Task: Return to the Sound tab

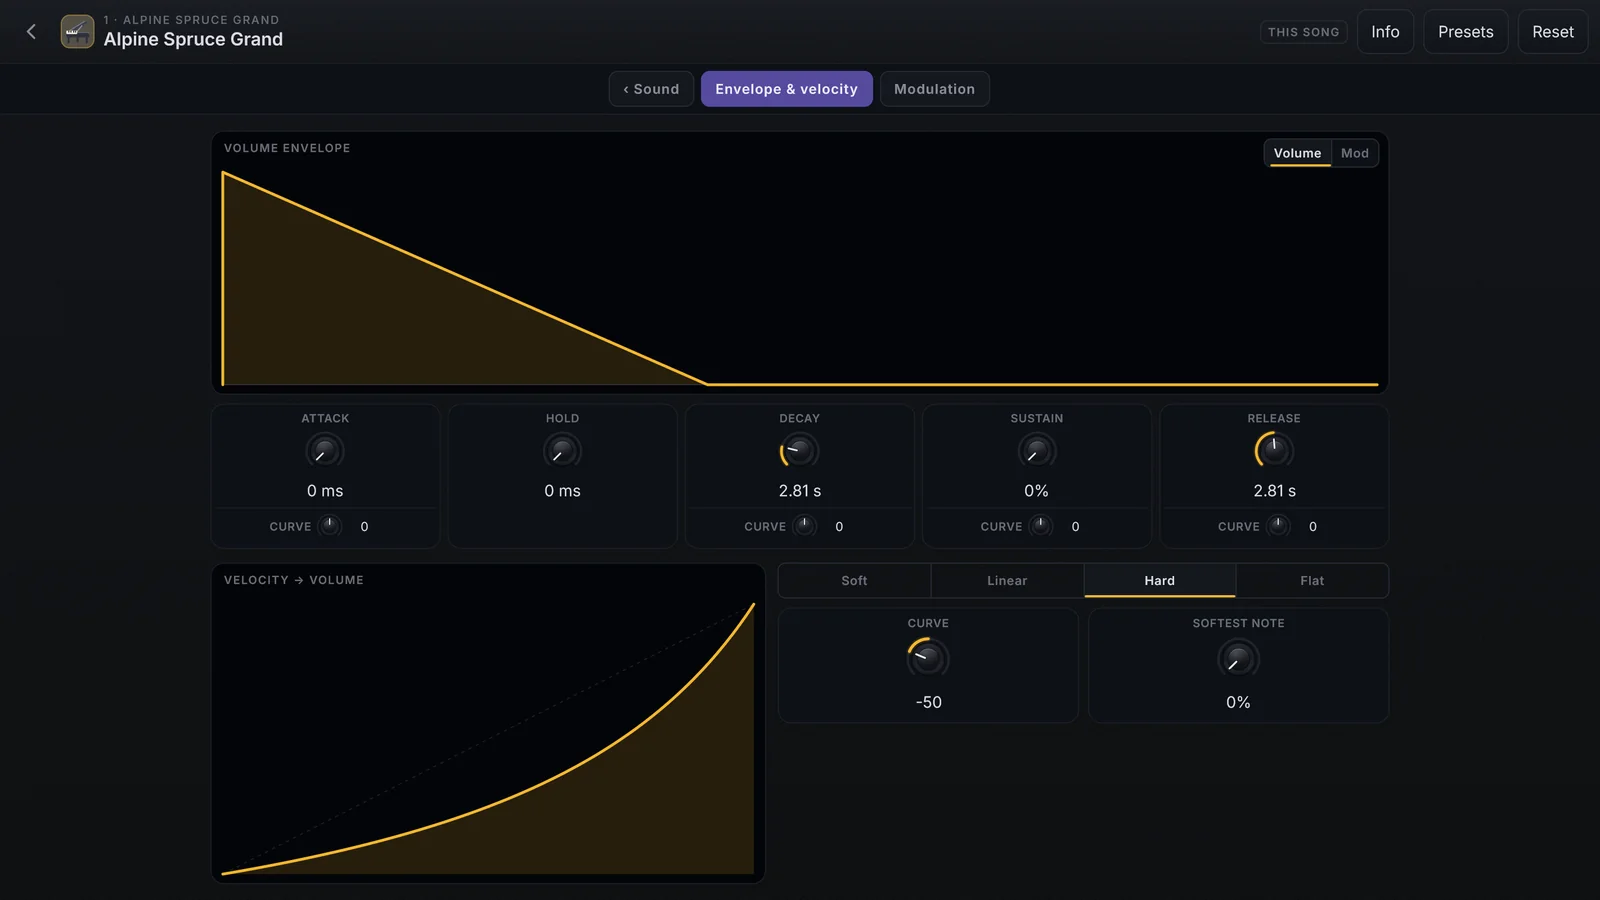Action: pos(651,89)
